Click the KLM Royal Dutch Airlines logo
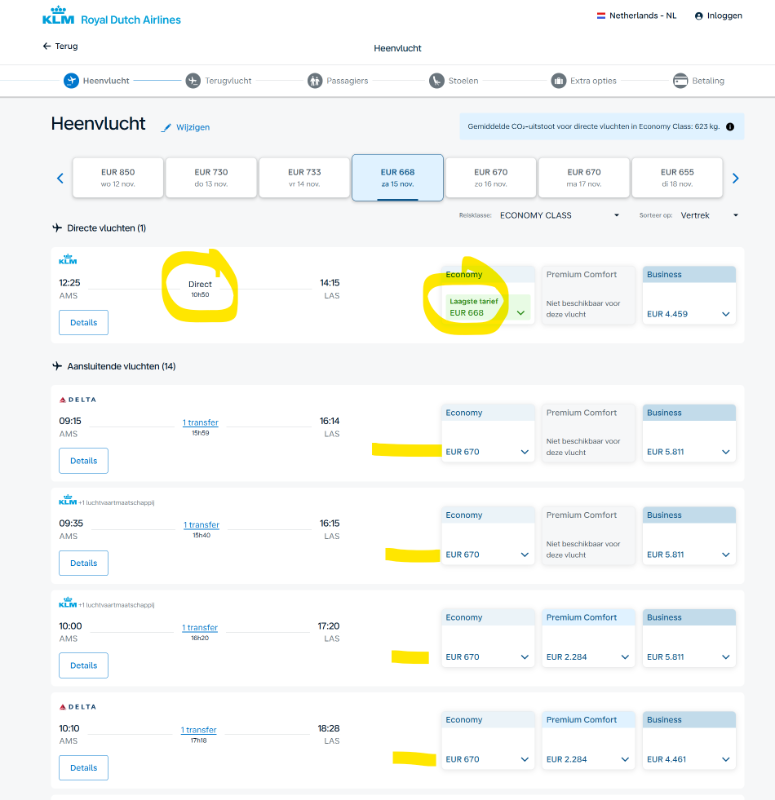The width and height of the screenshot is (775, 800). pyautogui.click(x=111, y=19)
